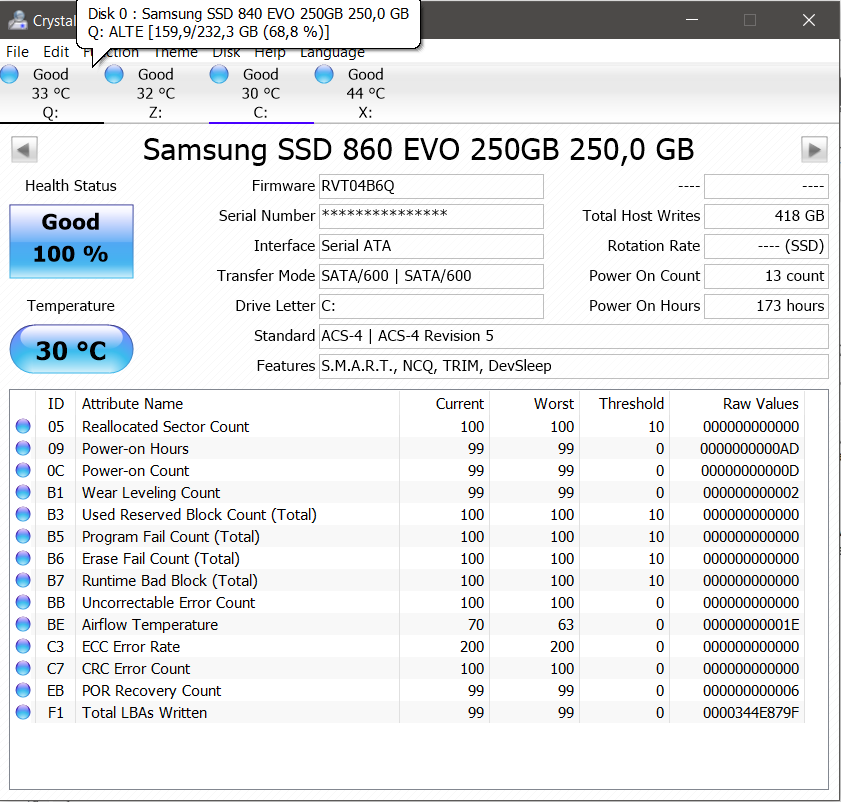Click the Total Host Writes value 418 GB
The image size is (841, 802).
[x=766, y=216]
